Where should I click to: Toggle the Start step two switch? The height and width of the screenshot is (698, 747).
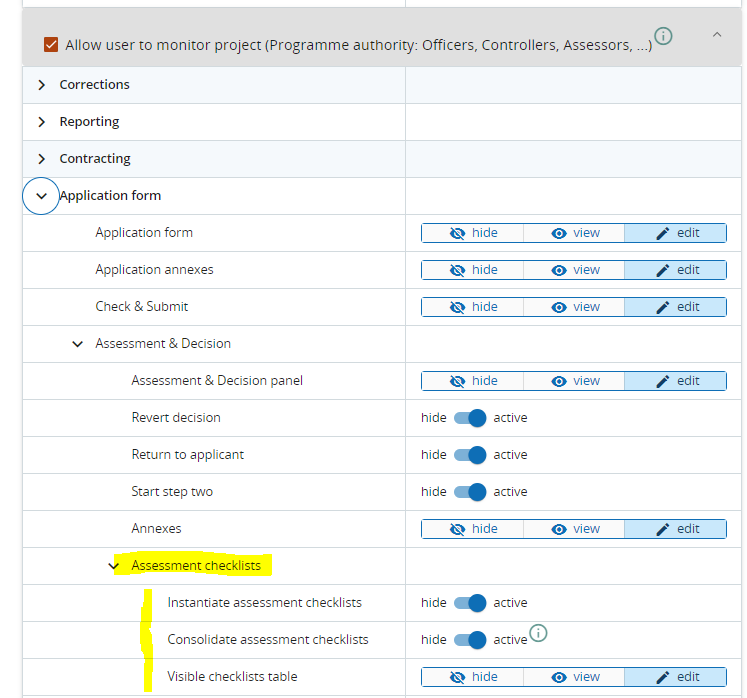470,492
